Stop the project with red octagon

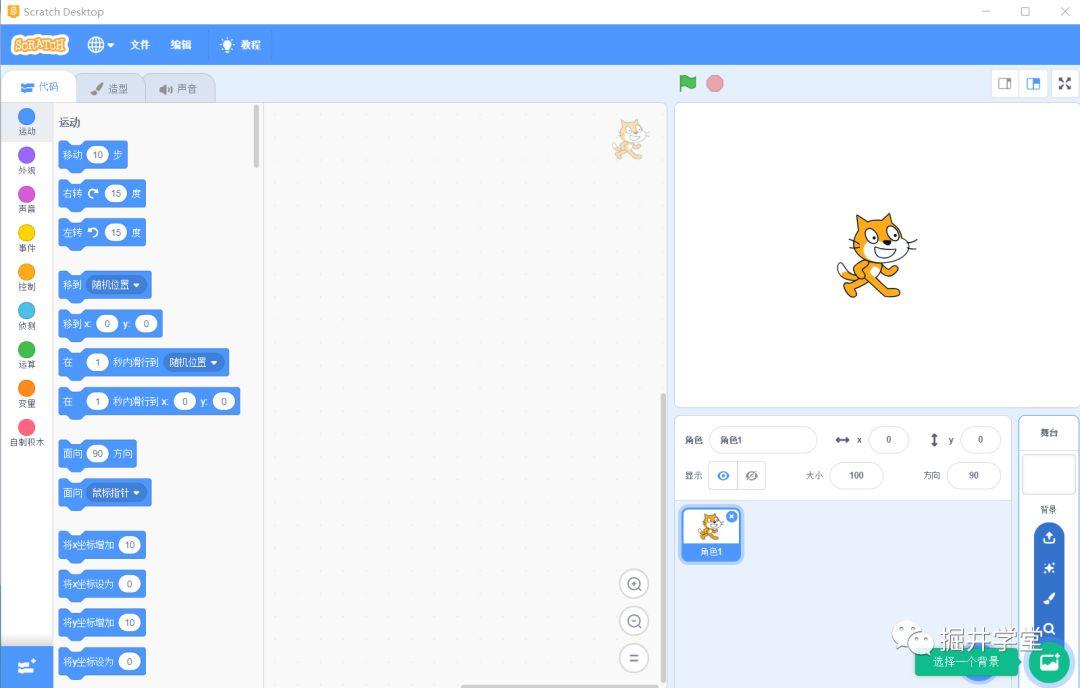(715, 83)
